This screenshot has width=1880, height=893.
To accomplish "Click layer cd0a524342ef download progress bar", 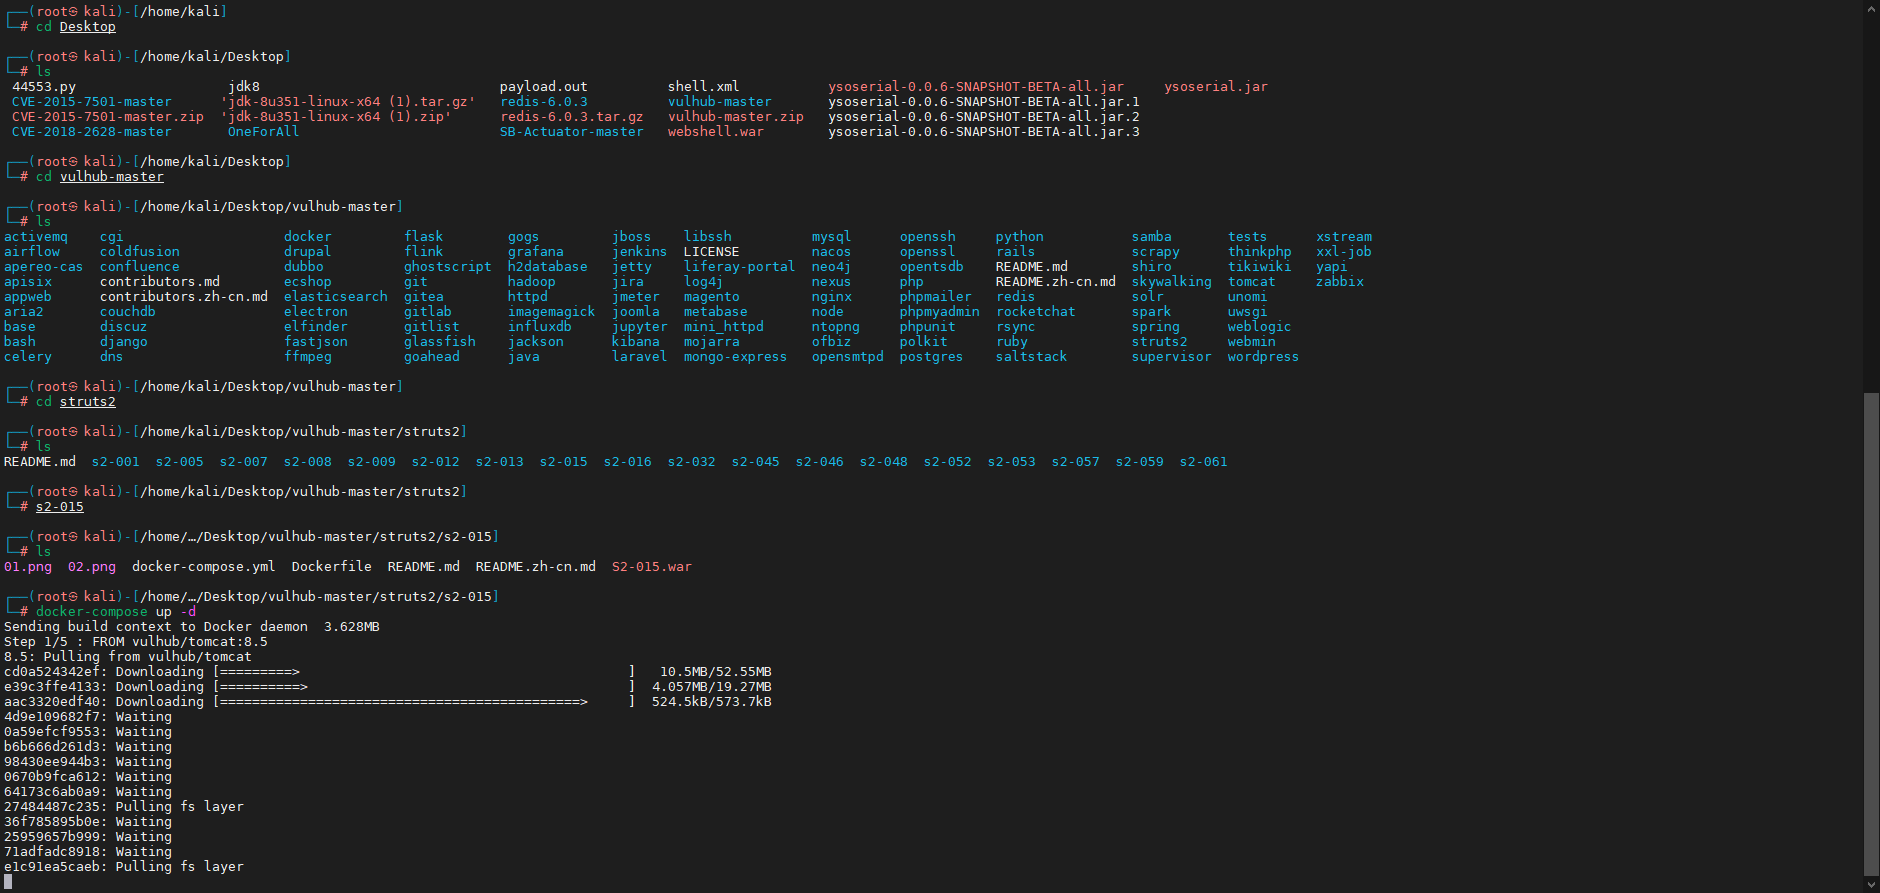I will pyautogui.click(x=424, y=672).
